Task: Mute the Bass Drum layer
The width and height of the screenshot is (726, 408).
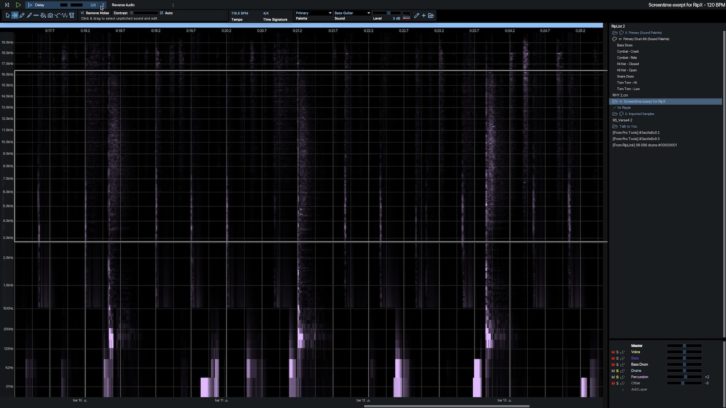Action: coord(613,365)
